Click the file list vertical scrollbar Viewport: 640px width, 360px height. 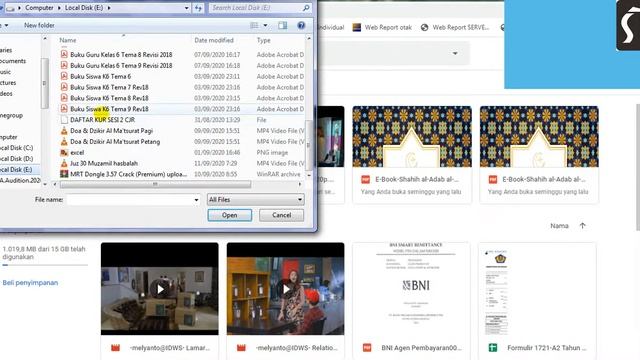pyautogui.click(x=309, y=145)
